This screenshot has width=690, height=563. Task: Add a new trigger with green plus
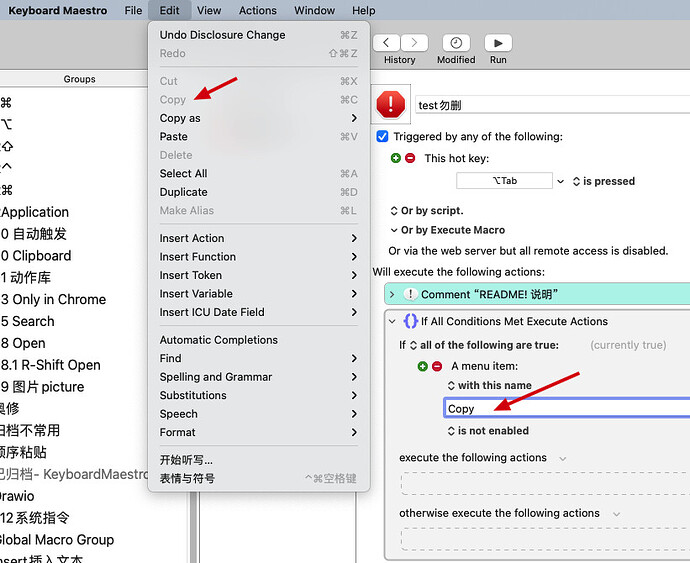pyautogui.click(x=396, y=158)
